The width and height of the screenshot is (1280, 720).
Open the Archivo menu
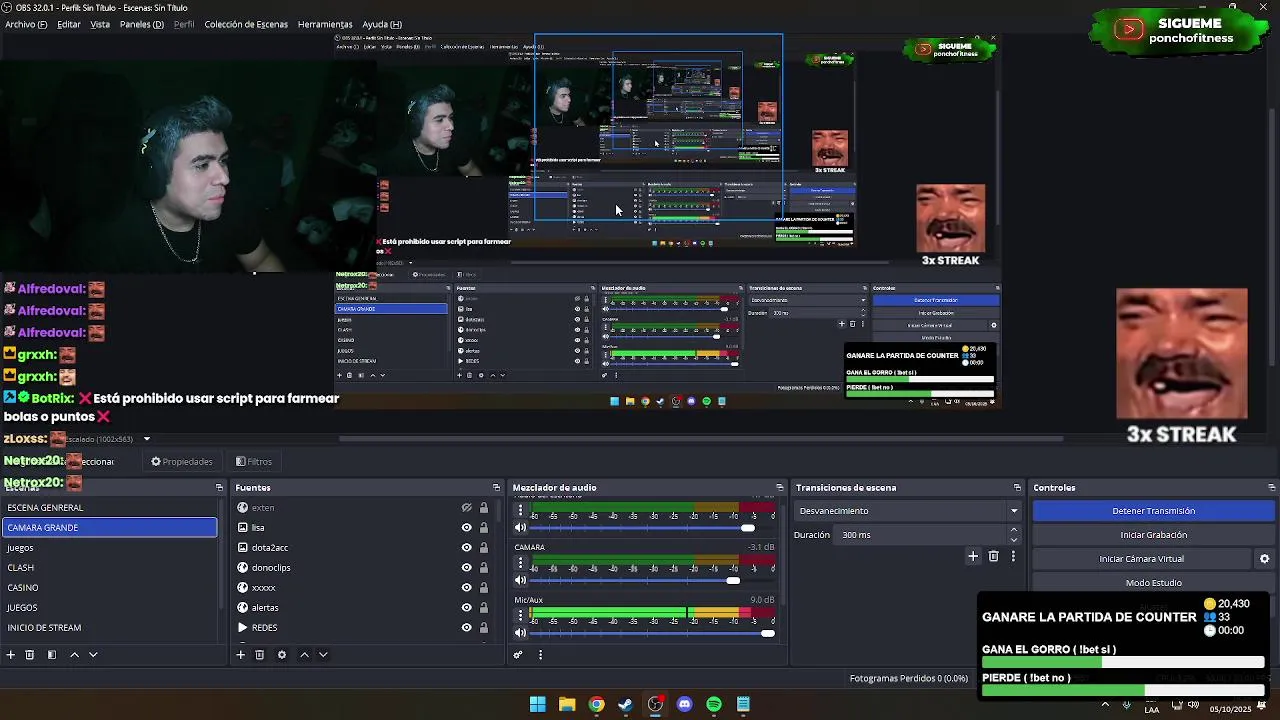[26, 24]
